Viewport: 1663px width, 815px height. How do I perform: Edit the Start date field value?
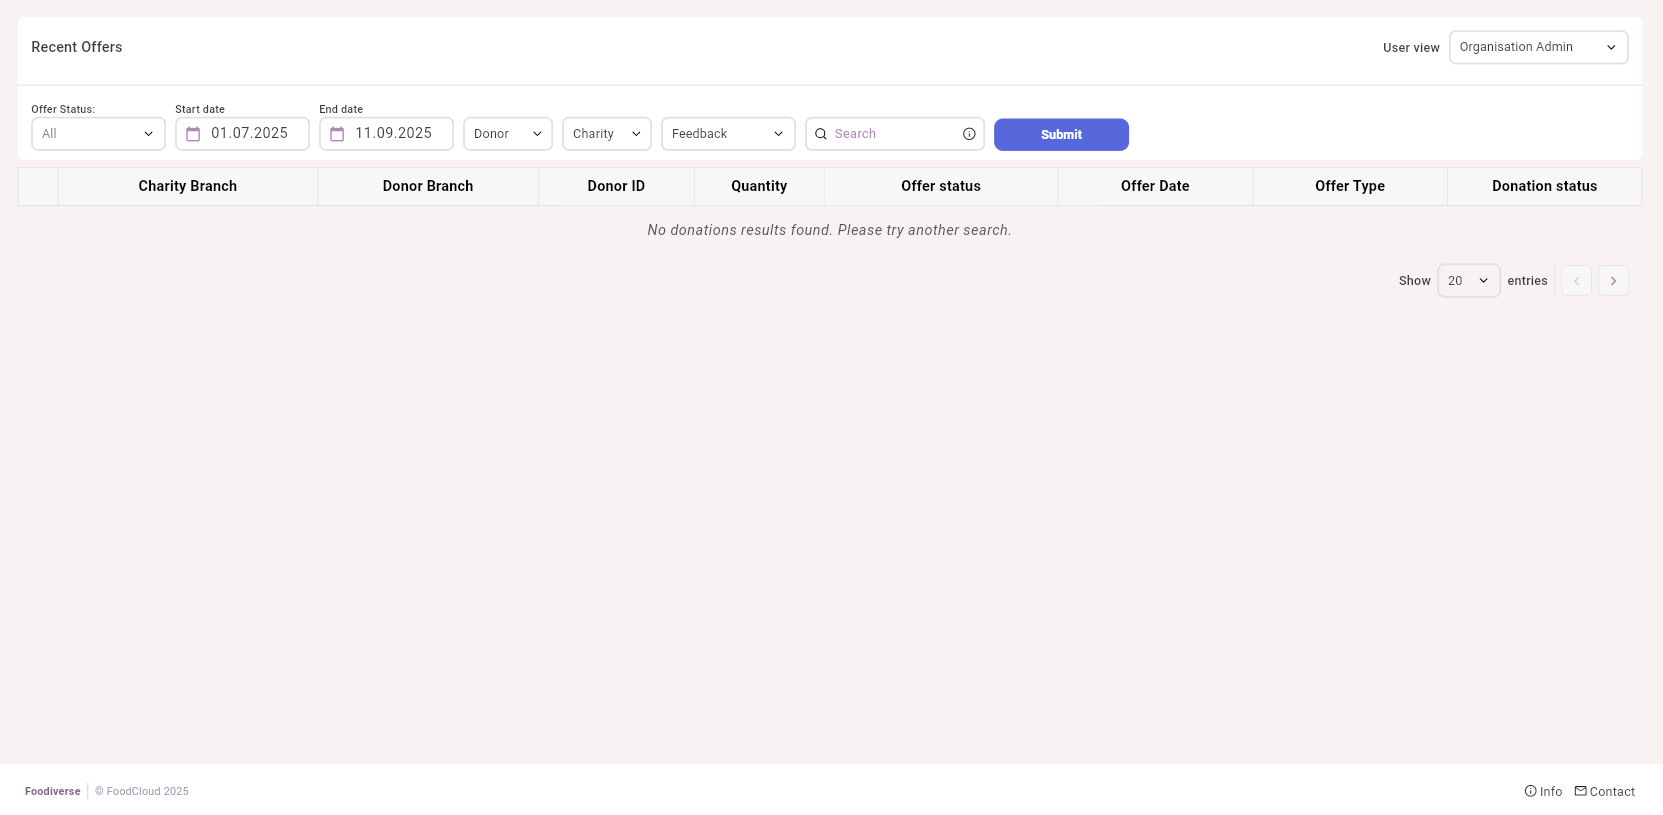click(250, 134)
